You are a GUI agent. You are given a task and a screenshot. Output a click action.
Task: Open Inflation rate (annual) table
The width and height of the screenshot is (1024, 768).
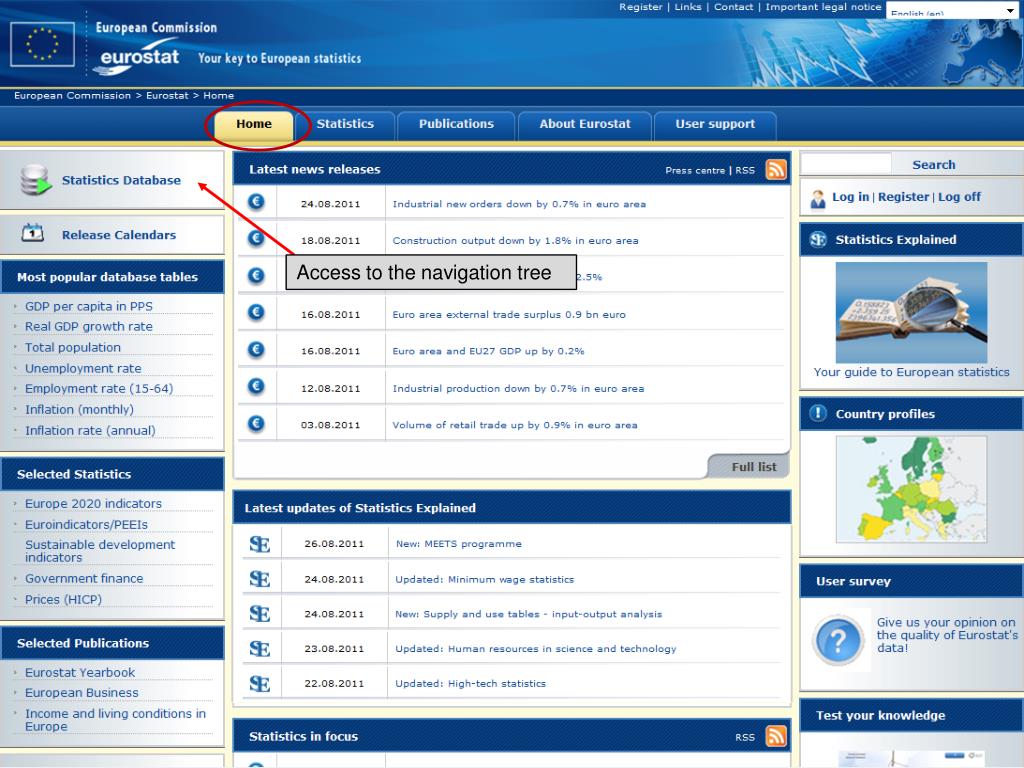90,430
